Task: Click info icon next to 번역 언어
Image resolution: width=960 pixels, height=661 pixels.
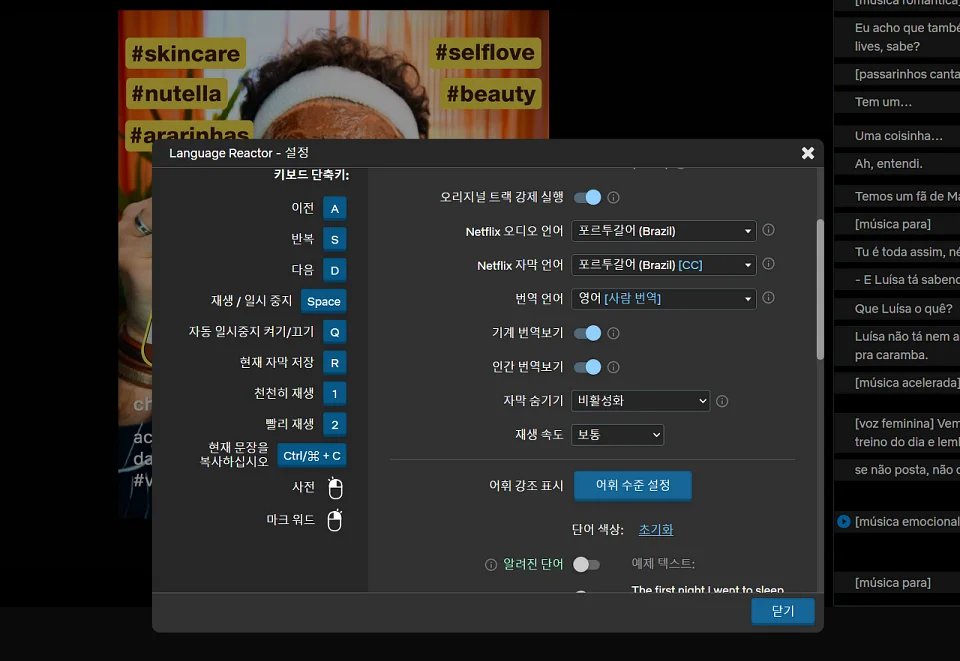Action: [768, 297]
